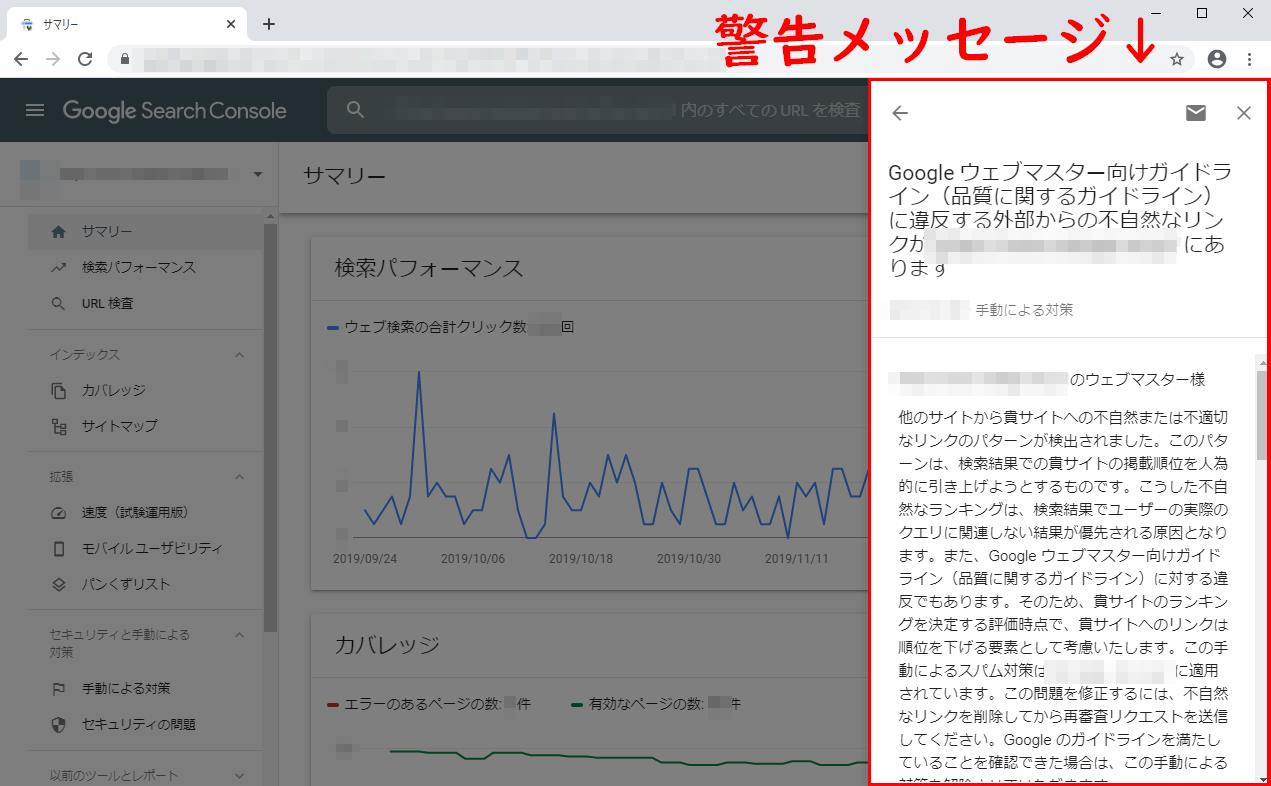Expand the 以前のツールとレポート section
Screen dimensions: 1271x786
click(x=239, y=775)
